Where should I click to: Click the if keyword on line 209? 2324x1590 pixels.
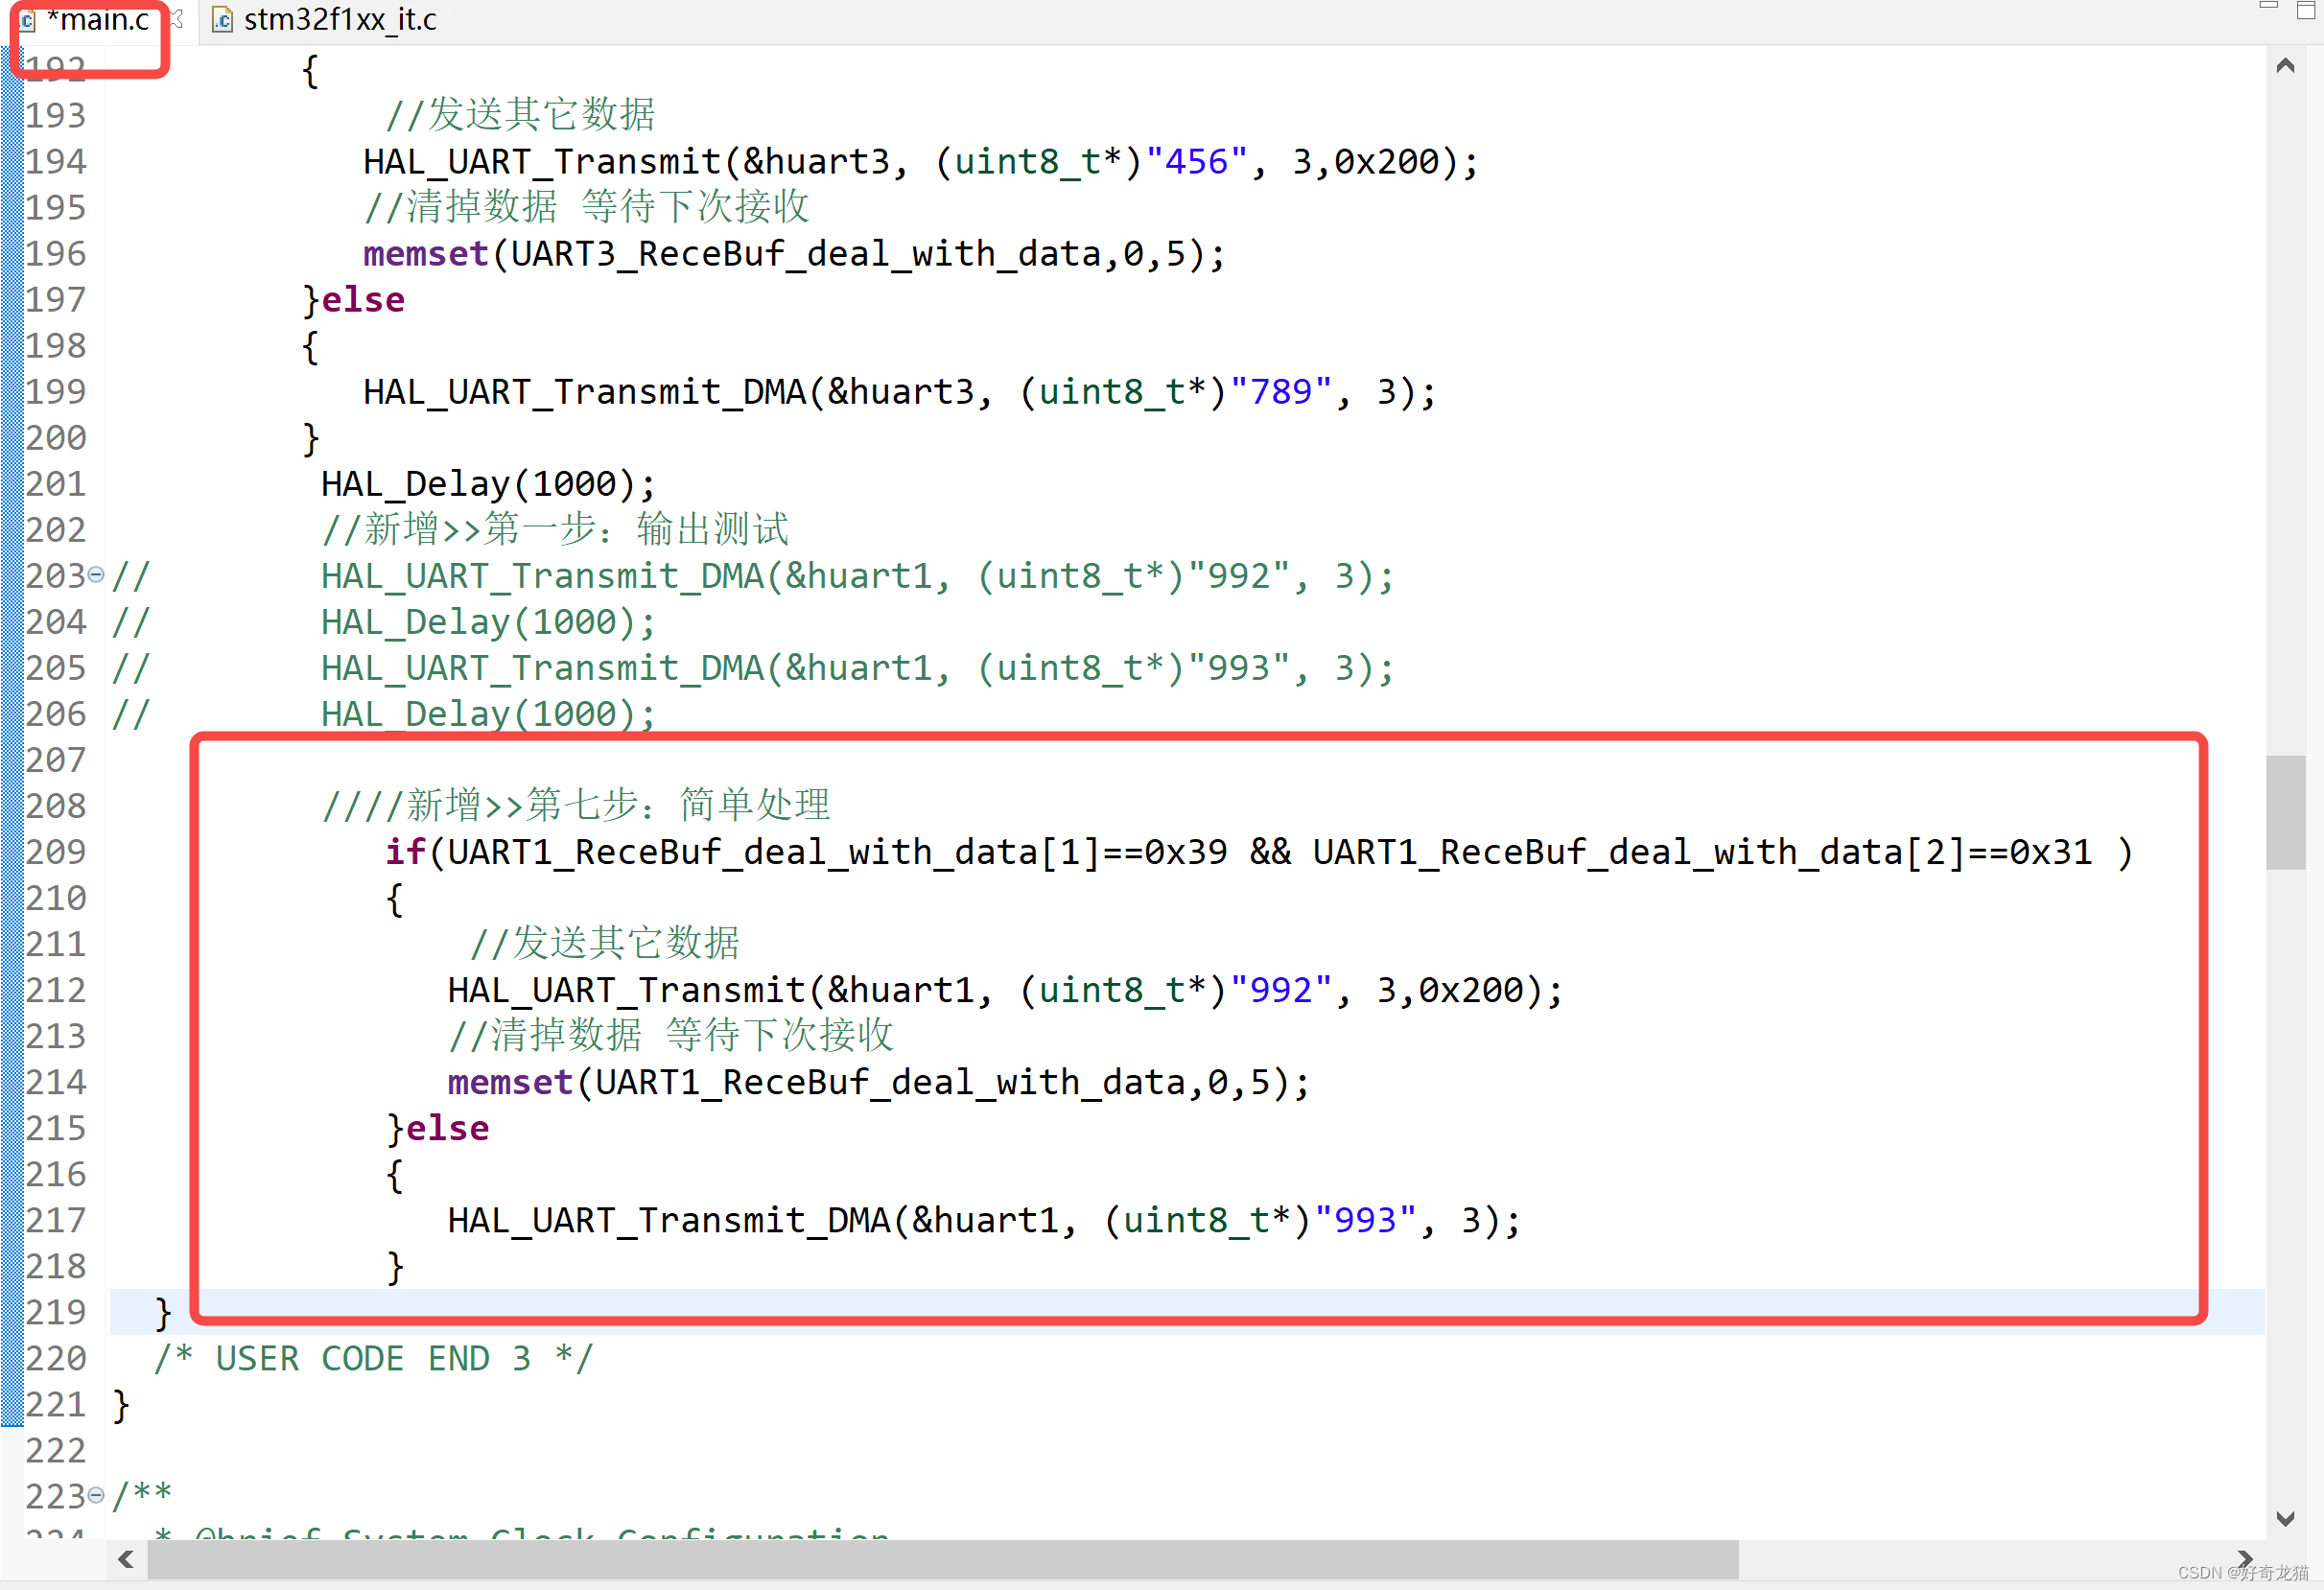pyautogui.click(x=405, y=852)
